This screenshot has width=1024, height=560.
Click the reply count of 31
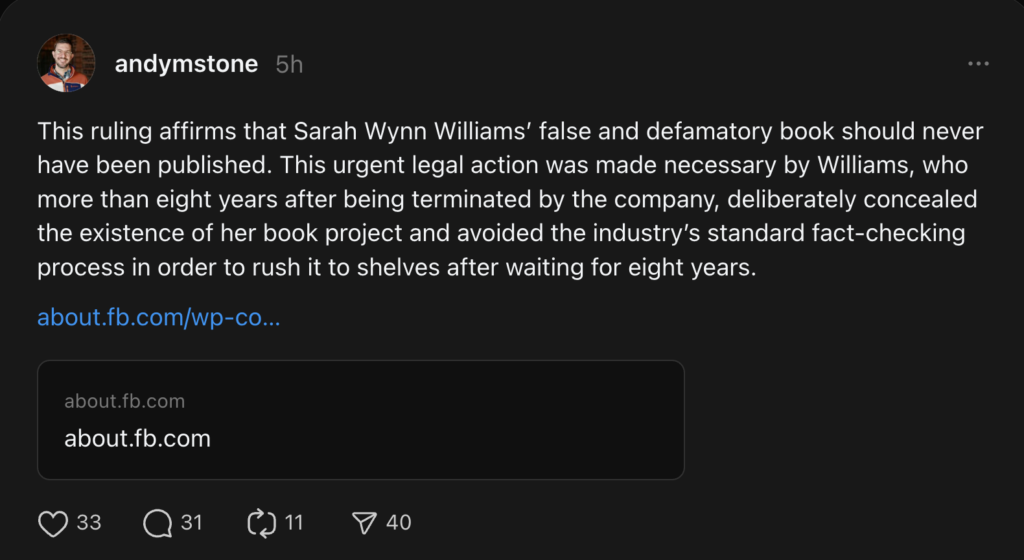(191, 523)
